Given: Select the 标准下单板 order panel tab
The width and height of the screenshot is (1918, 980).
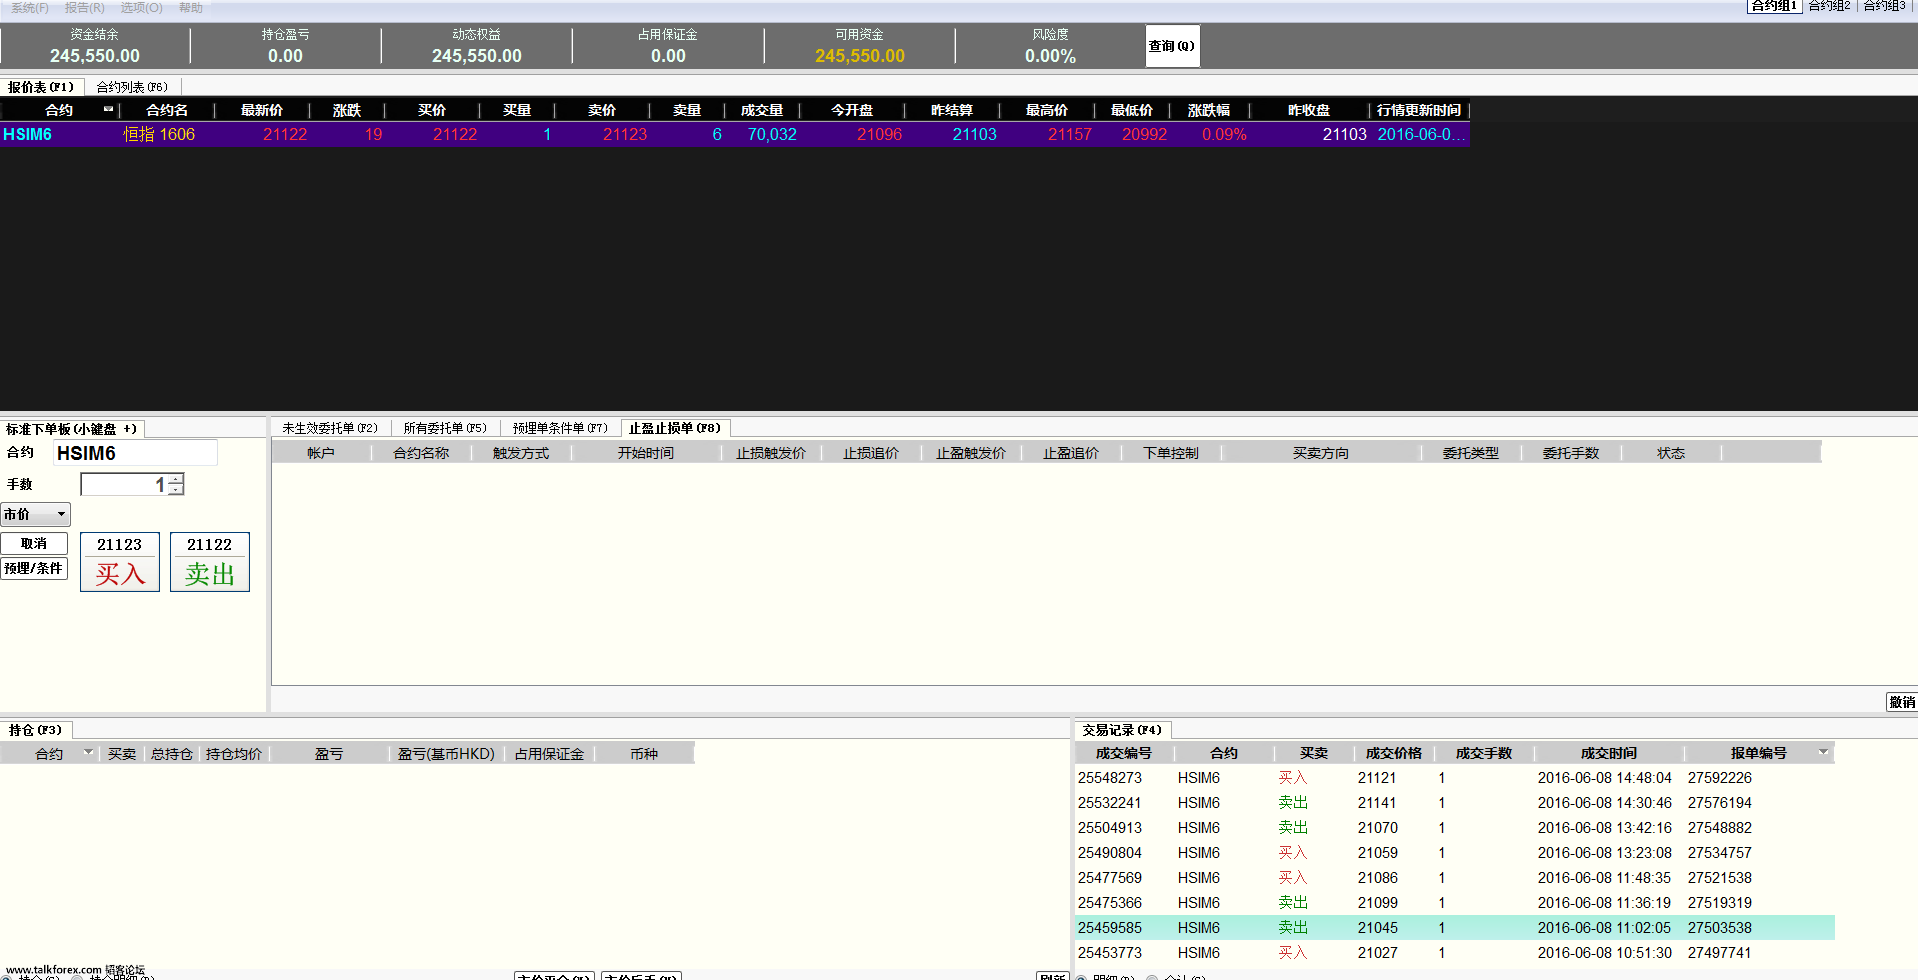Looking at the screenshot, I should pyautogui.click(x=72, y=429).
